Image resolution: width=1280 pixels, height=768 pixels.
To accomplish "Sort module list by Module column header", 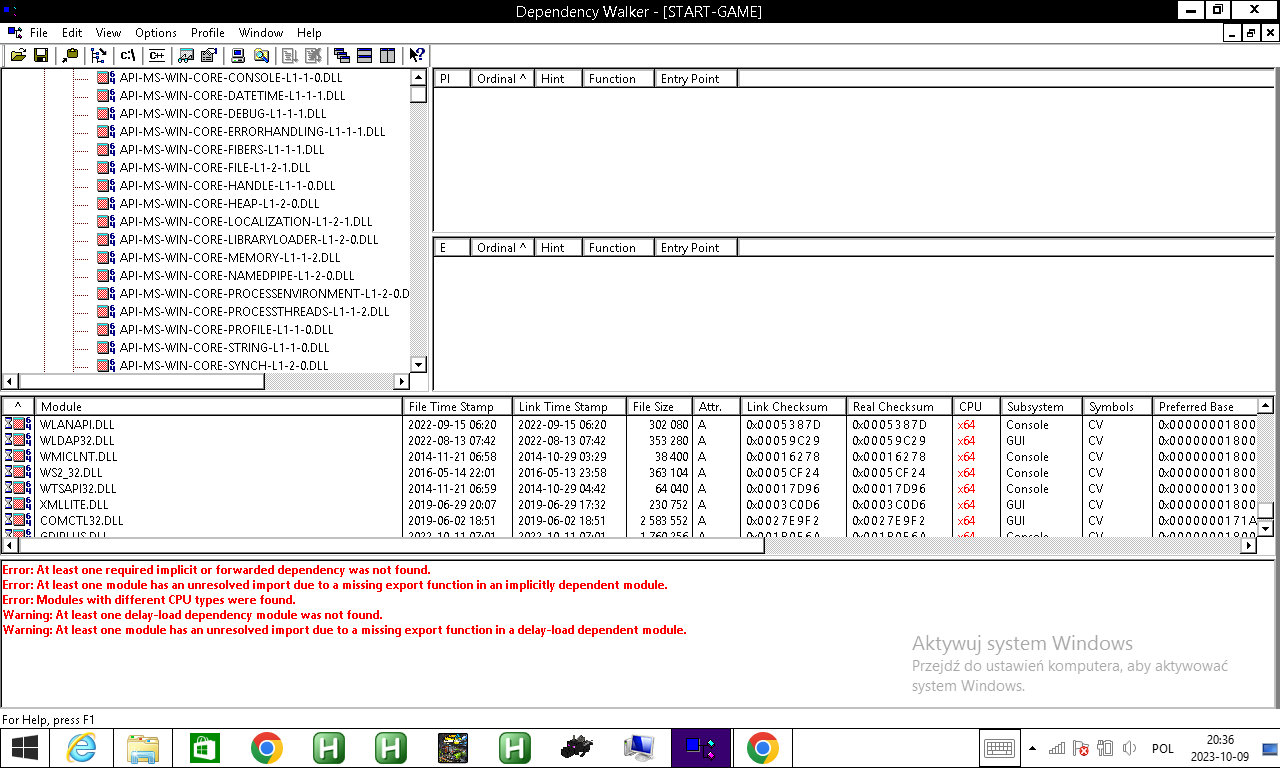I will pyautogui.click(x=218, y=406).
